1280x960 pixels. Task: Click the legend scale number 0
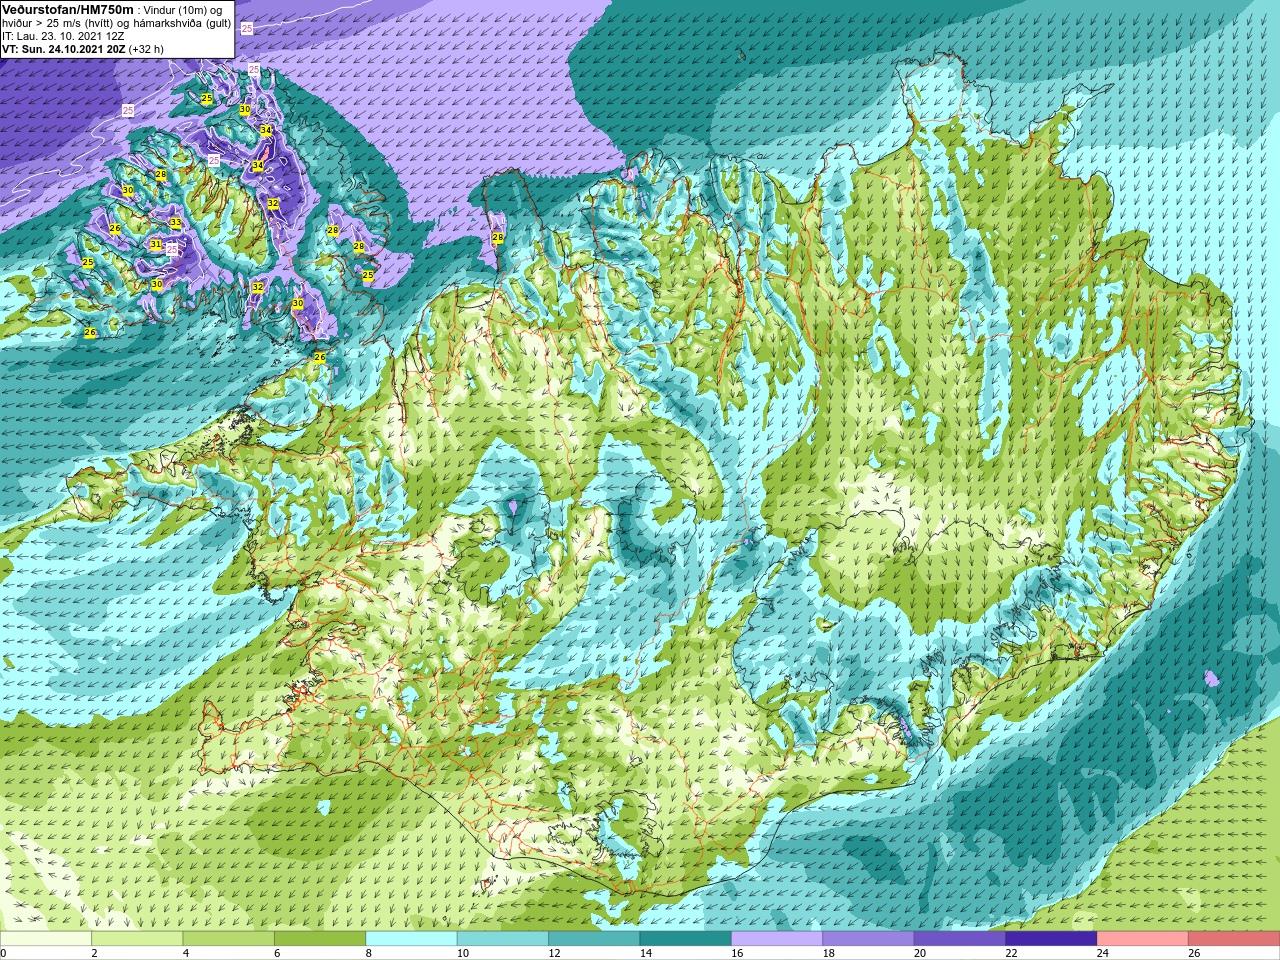(3, 953)
